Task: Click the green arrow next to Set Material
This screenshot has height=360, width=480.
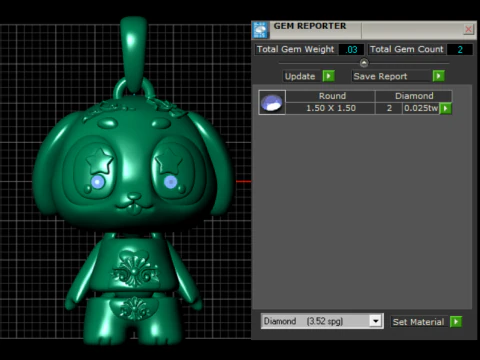Action: 456,322
